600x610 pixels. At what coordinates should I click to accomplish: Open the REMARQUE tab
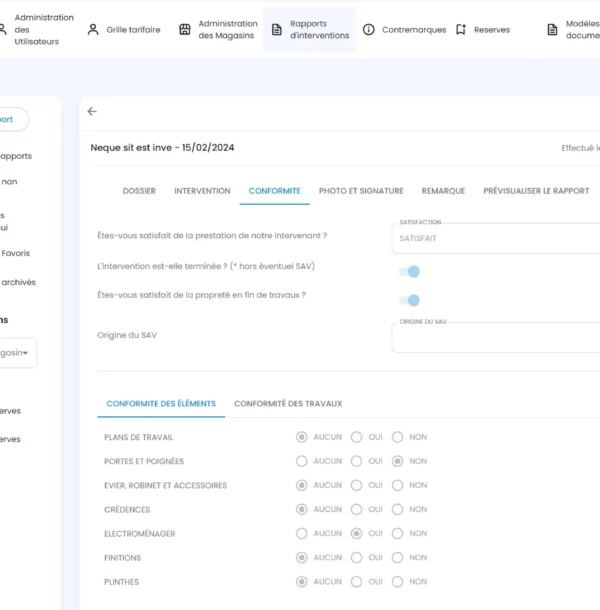click(x=443, y=191)
